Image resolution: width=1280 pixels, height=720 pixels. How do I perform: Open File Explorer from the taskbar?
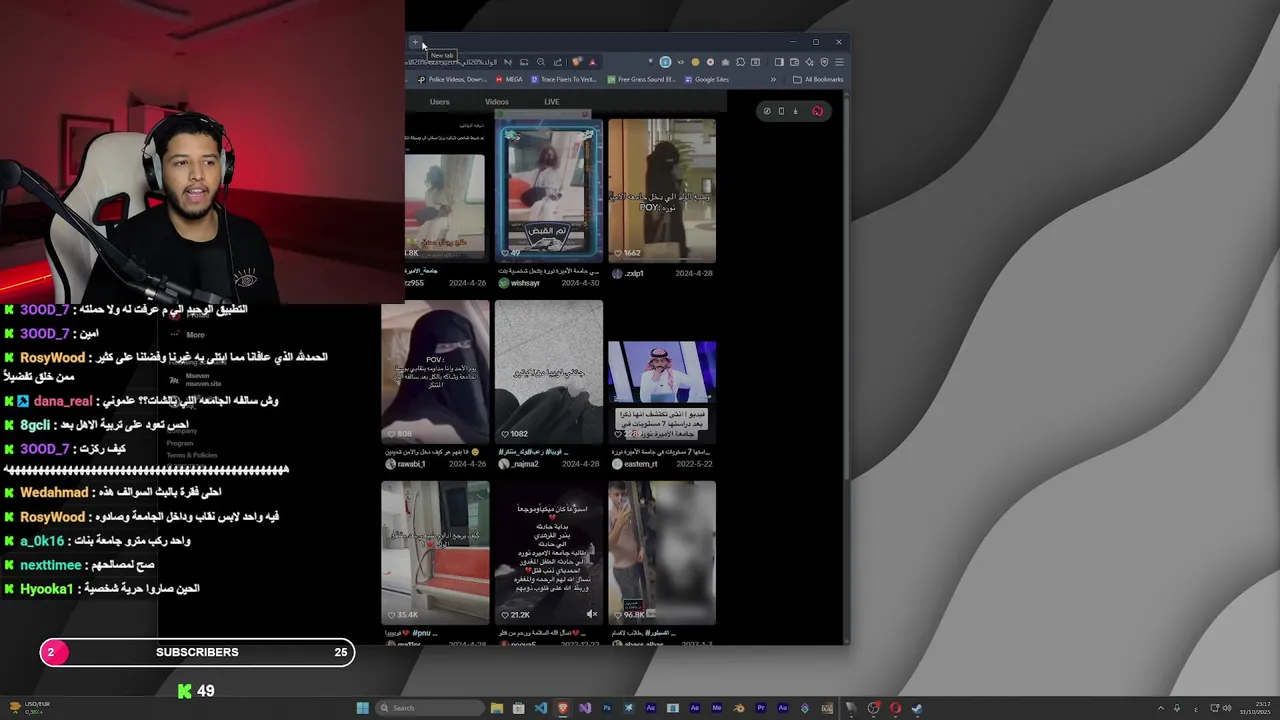coord(497,708)
